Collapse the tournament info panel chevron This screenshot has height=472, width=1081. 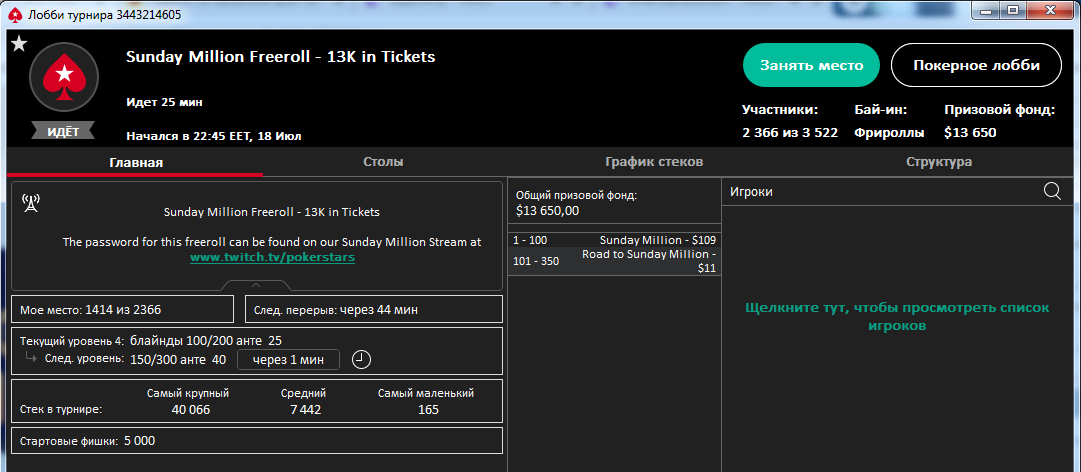(x=256, y=285)
